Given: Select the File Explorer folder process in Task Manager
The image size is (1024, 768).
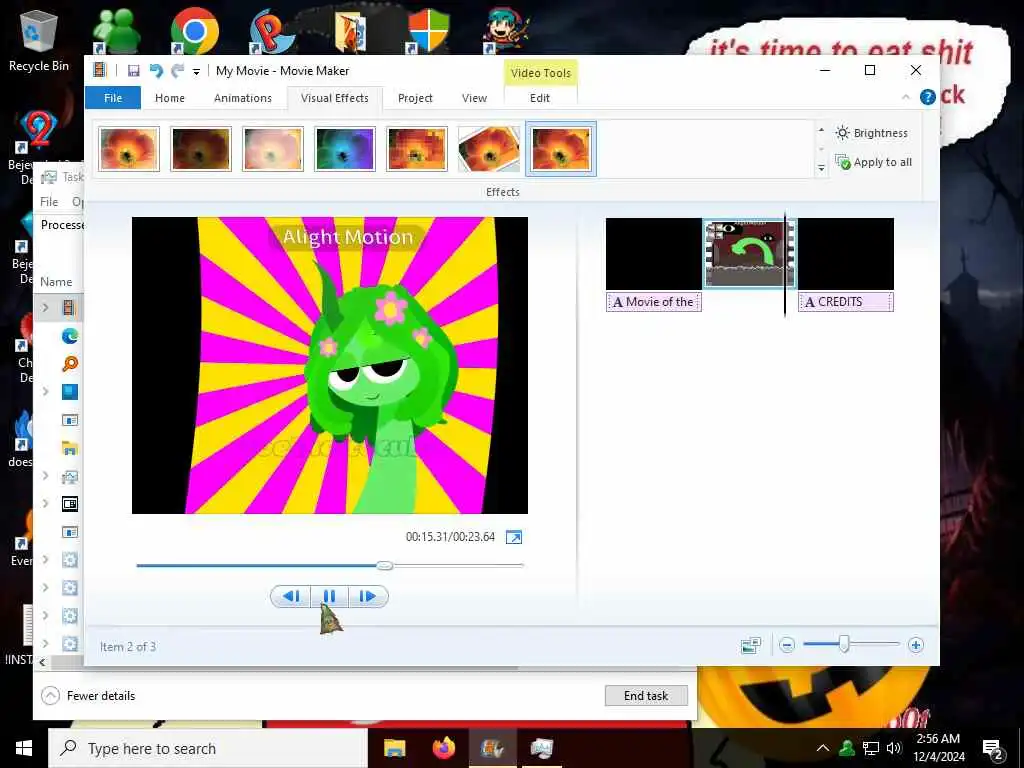Looking at the screenshot, I should 70,448.
